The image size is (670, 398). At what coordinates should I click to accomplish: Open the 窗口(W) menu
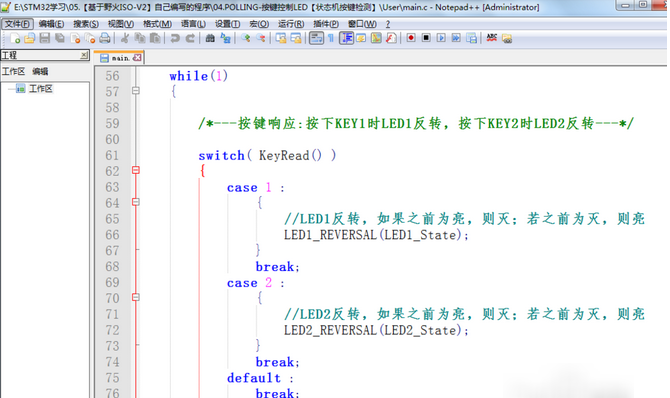(362, 24)
